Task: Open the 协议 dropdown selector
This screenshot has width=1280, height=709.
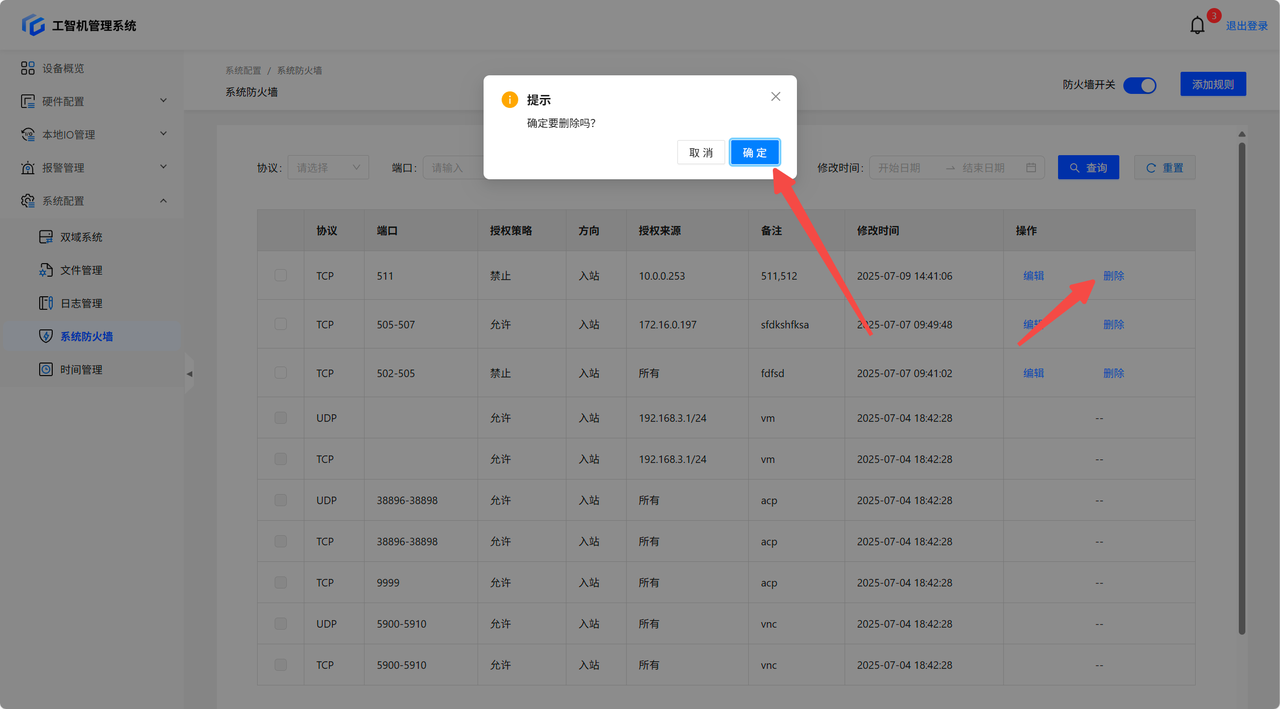Action: coord(328,168)
